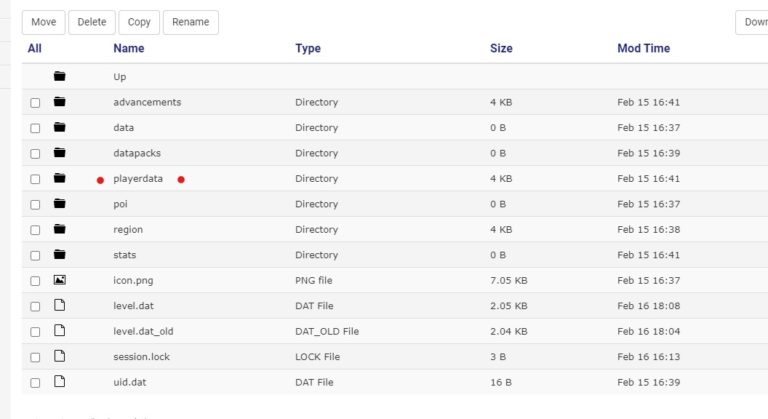Viewport: 768px width, 419px height.
Task: Tick the checkbox for the stats directory
Action: [36, 255]
